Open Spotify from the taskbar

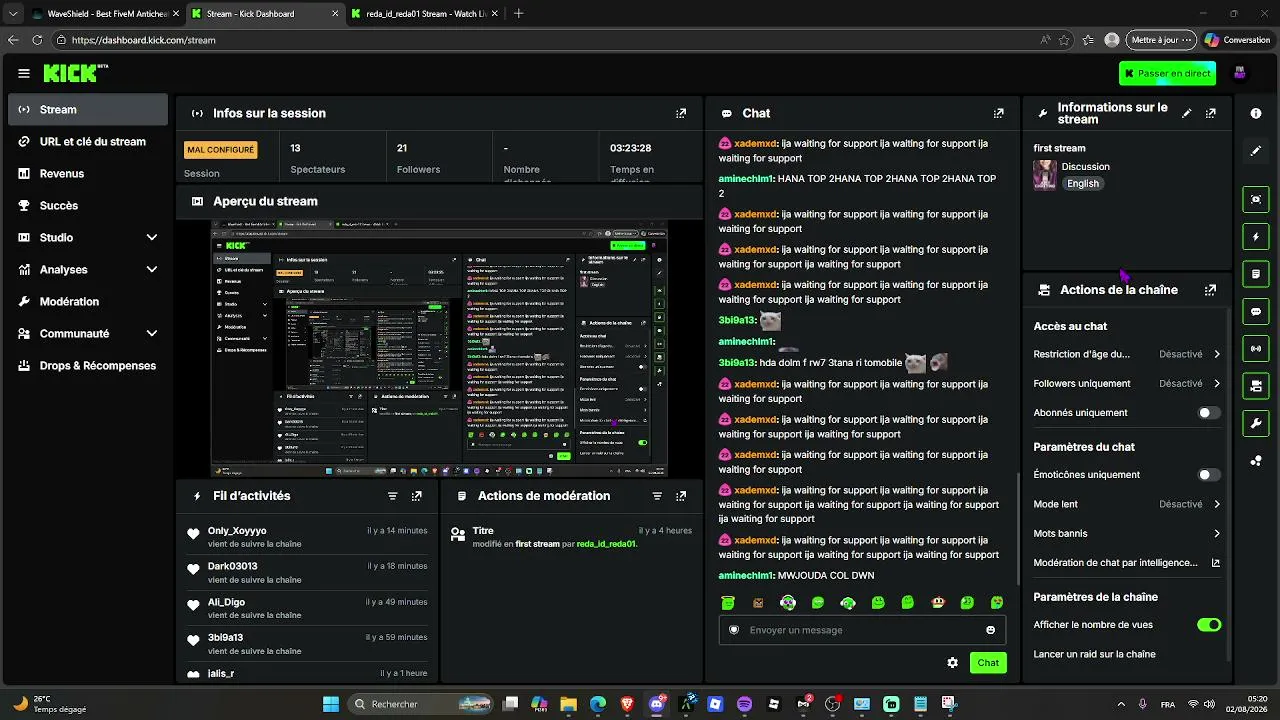tap(744, 704)
